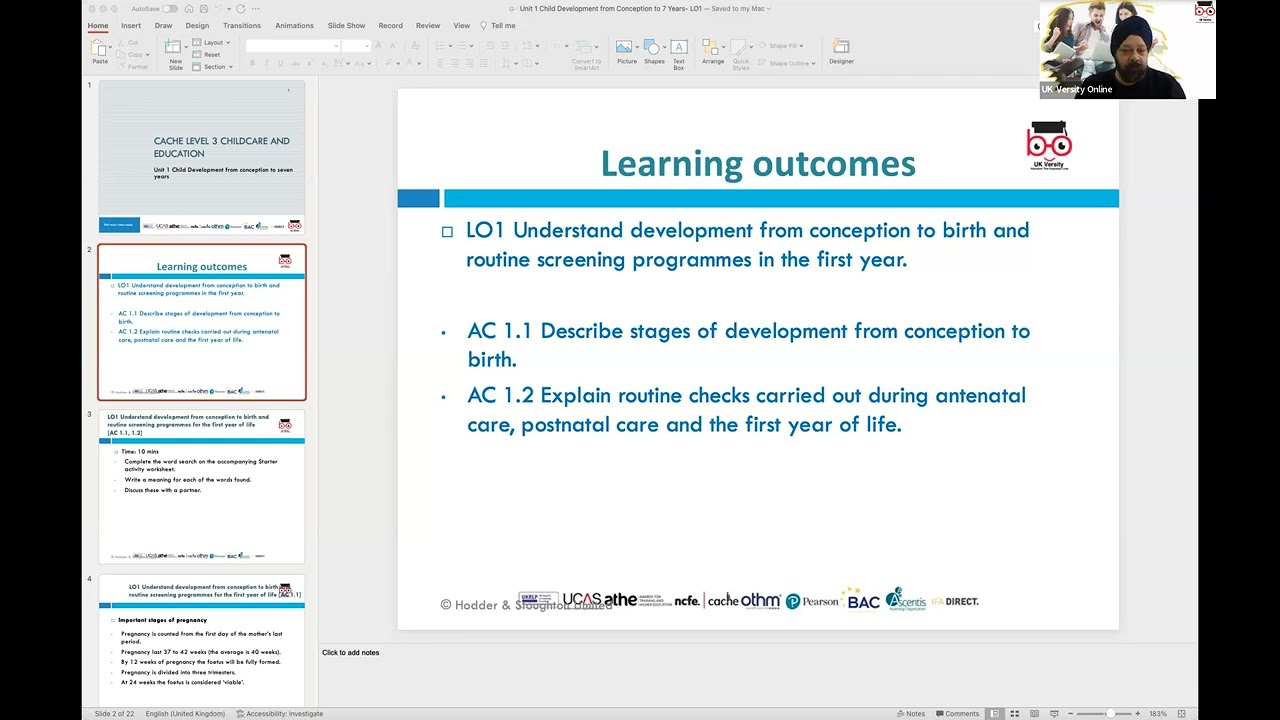Viewport: 1280px width, 720px height.
Task: Open the Slide Show tab
Action: (346, 26)
